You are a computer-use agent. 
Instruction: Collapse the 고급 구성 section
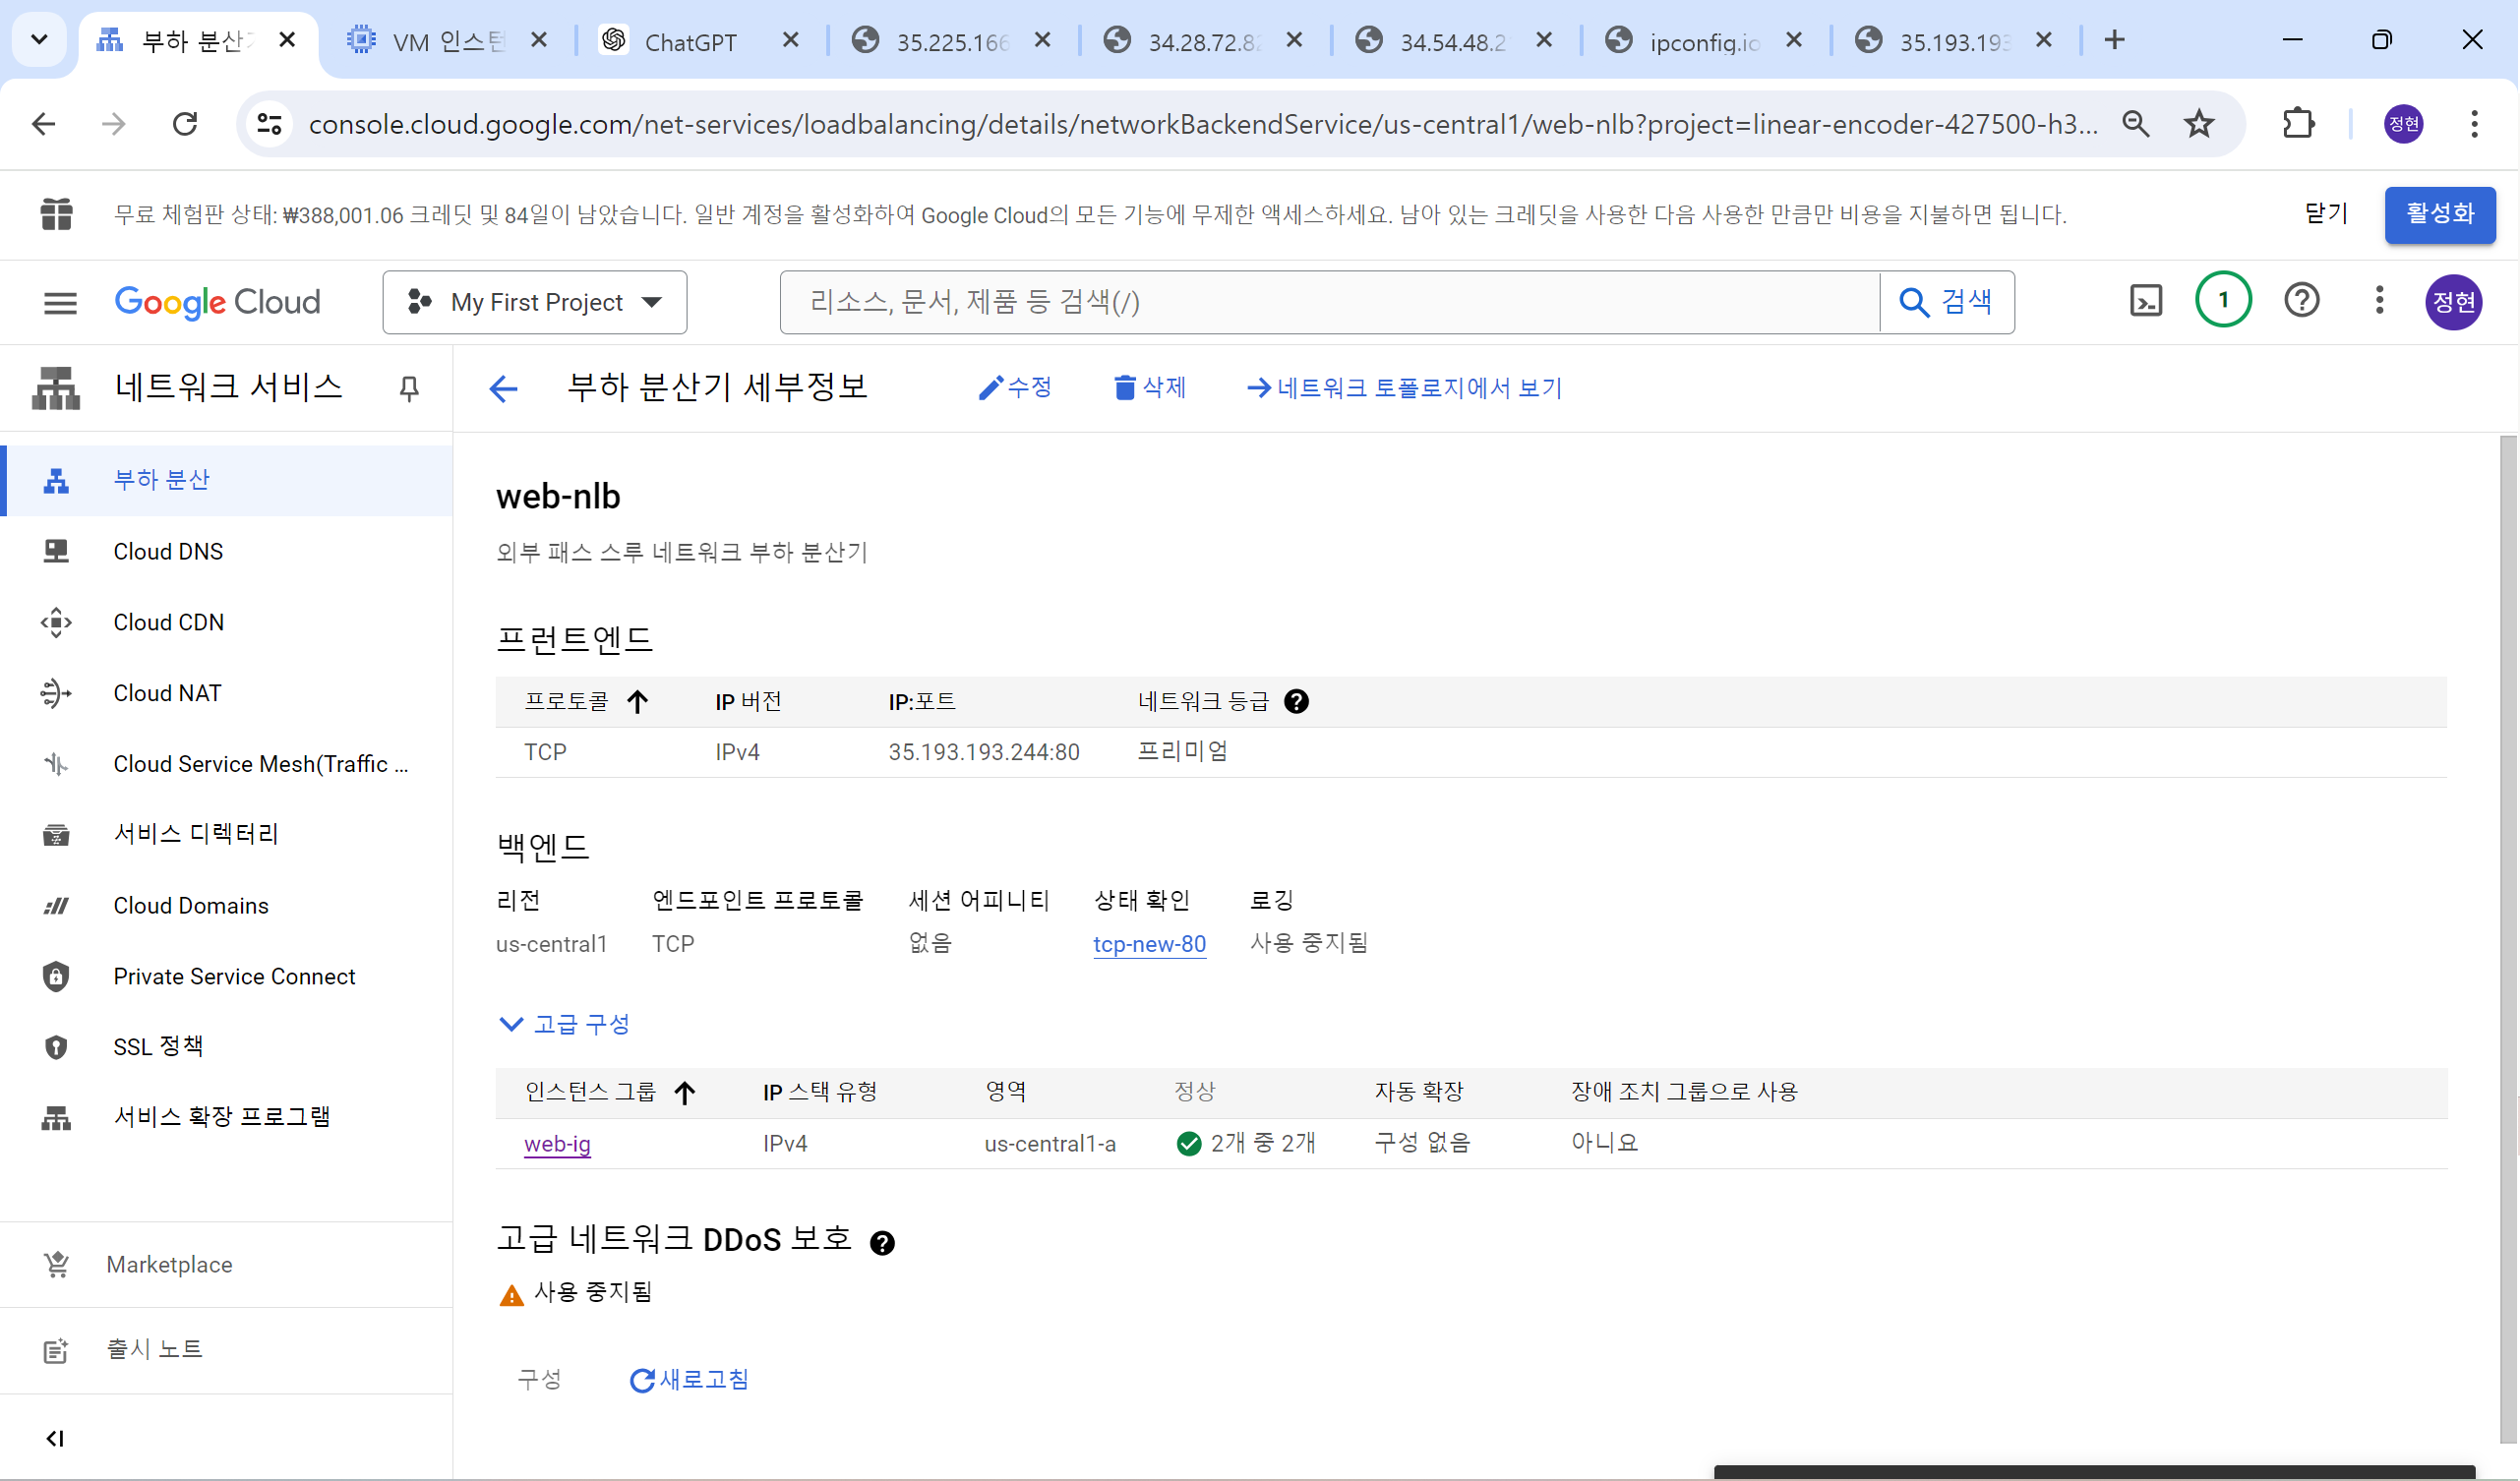coord(565,1024)
